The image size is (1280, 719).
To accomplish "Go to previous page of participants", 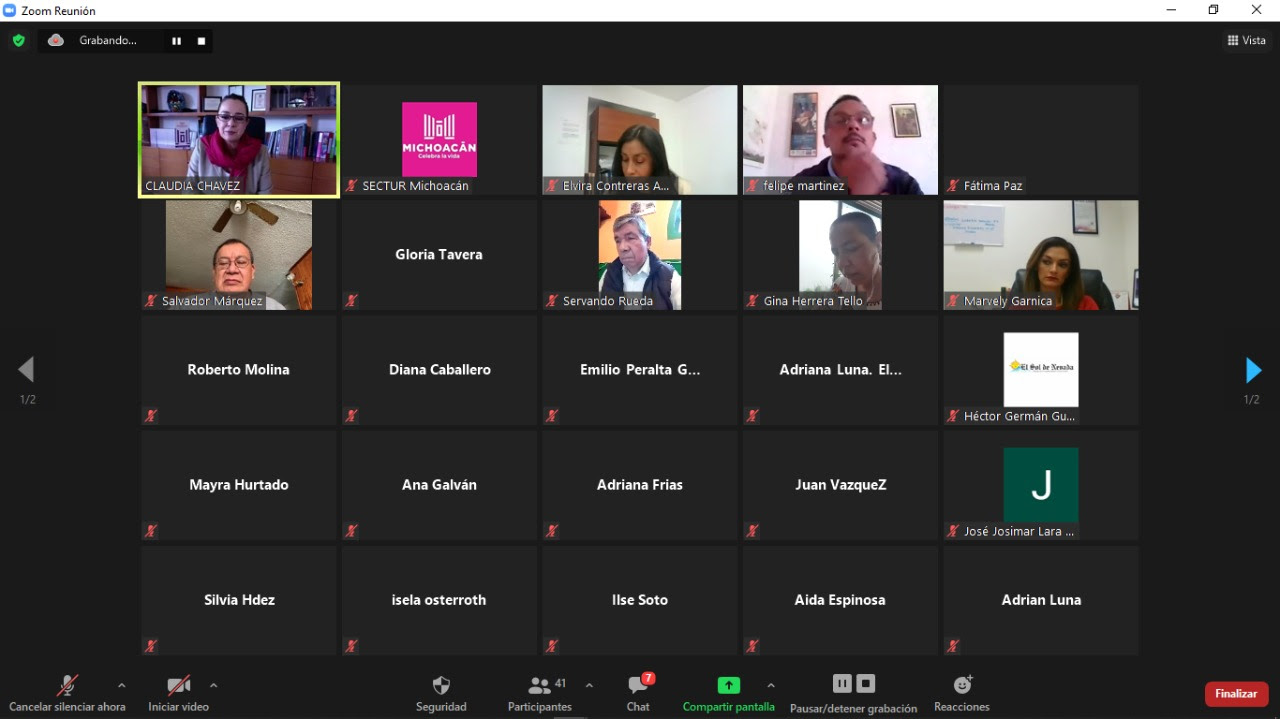I will point(27,371).
